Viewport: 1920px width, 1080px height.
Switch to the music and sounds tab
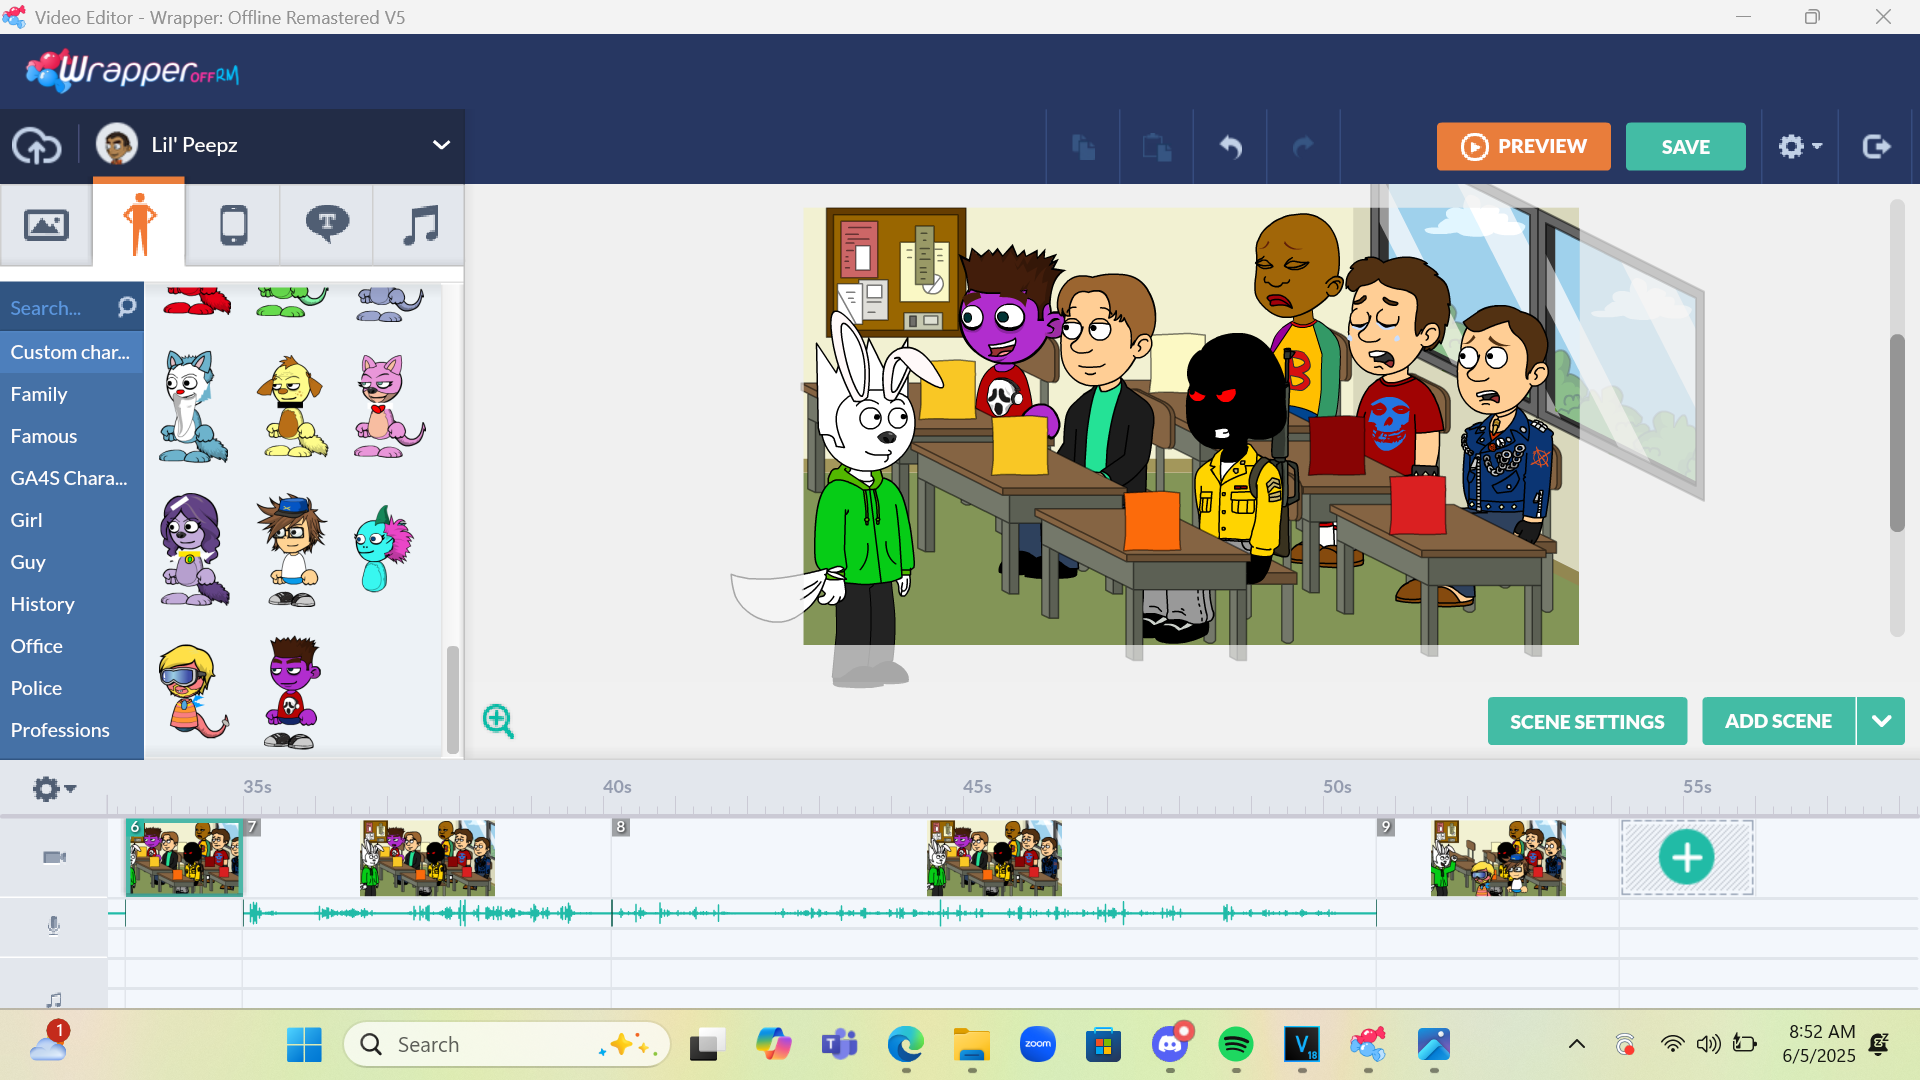point(420,225)
